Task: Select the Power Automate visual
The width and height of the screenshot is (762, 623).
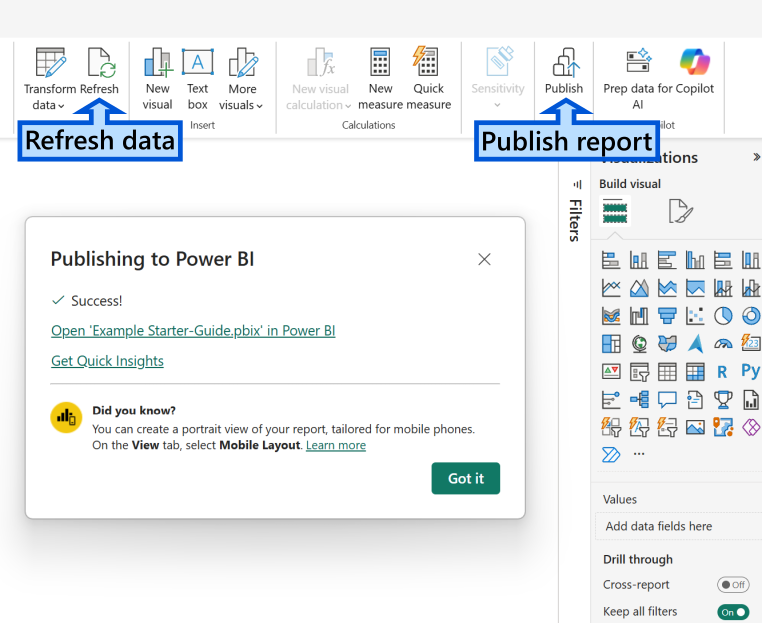Action: coord(611,455)
